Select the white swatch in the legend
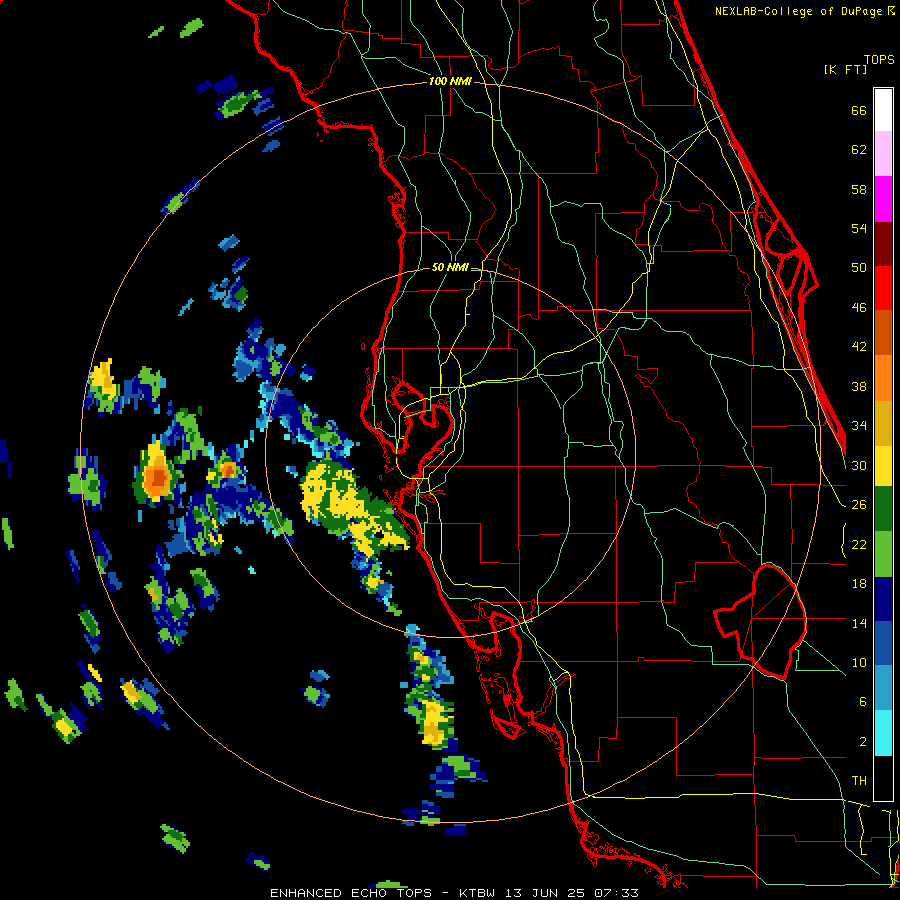The width and height of the screenshot is (900, 900). coord(883,110)
